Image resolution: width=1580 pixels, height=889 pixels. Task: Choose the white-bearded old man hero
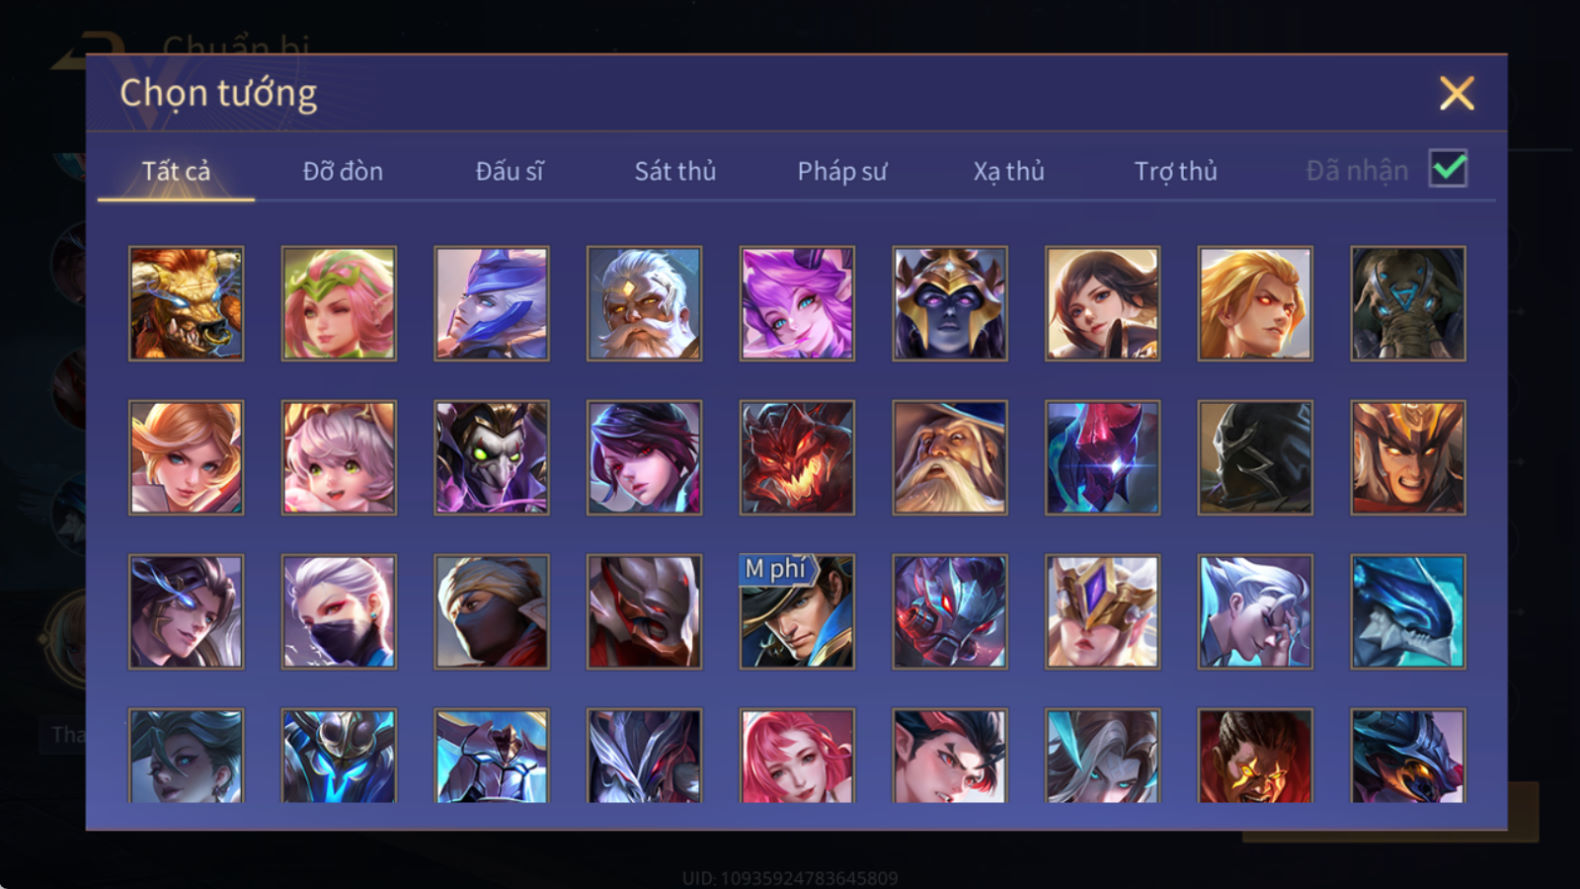click(x=644, y=304)
